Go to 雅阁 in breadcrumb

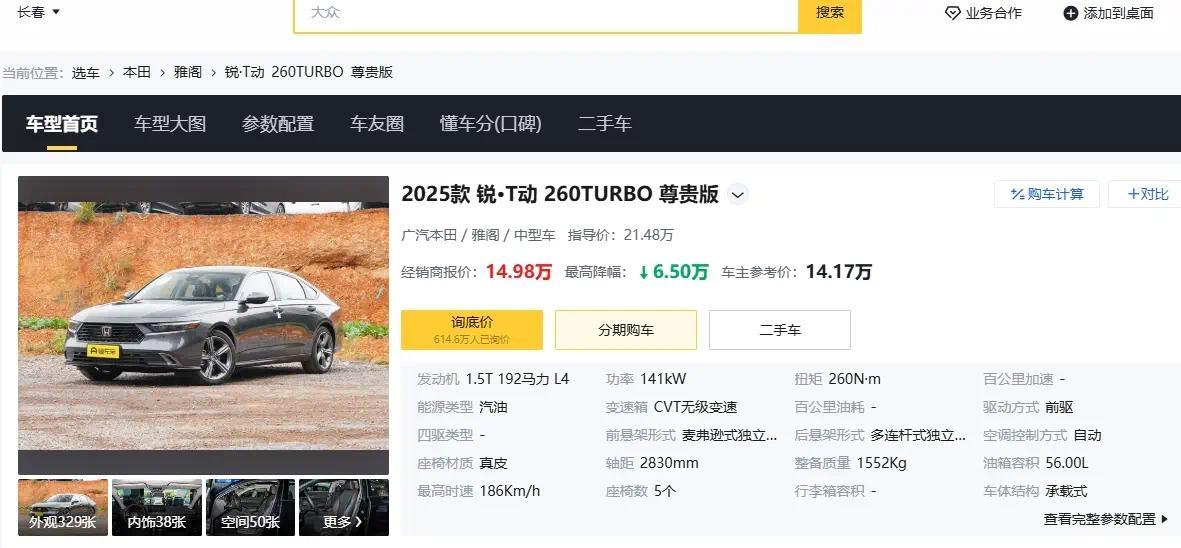pos(188,73)
